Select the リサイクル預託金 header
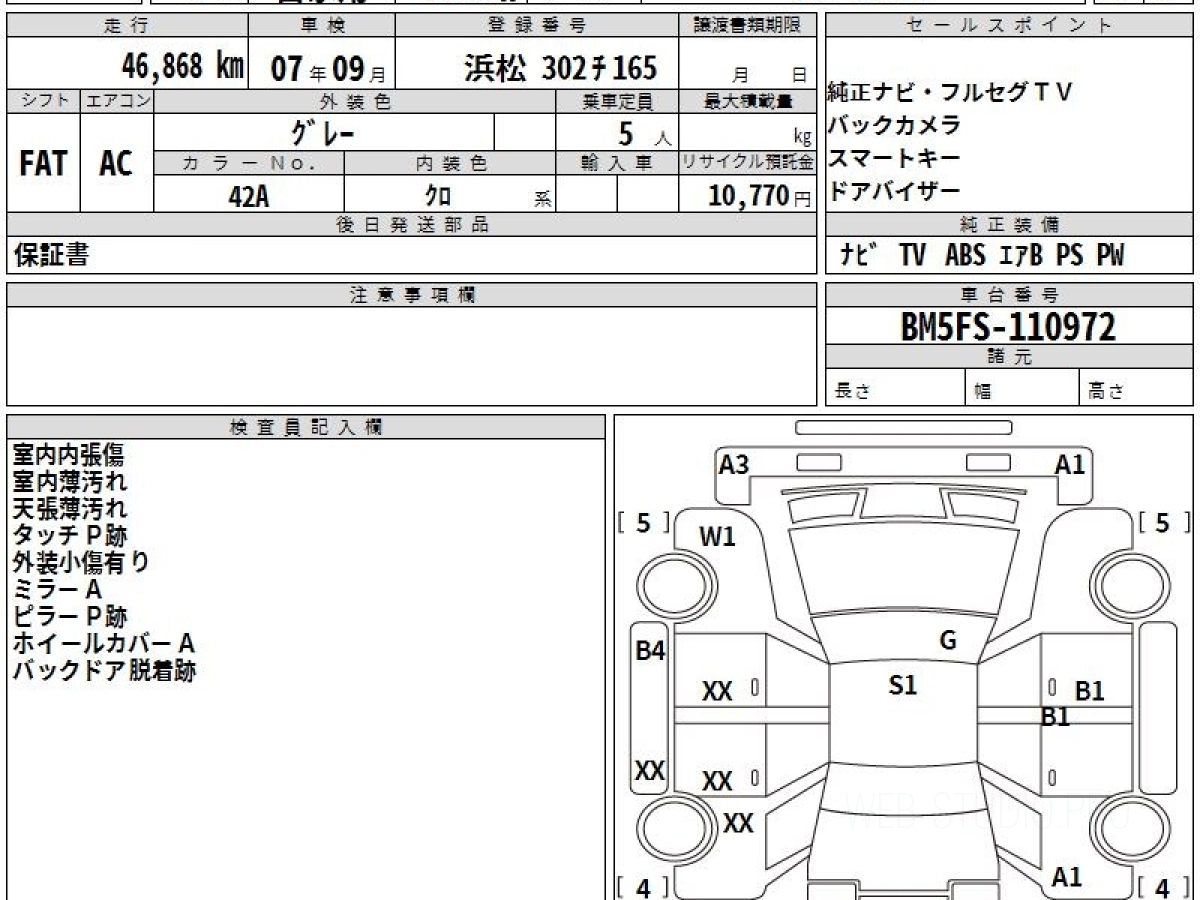 (748, 163)
